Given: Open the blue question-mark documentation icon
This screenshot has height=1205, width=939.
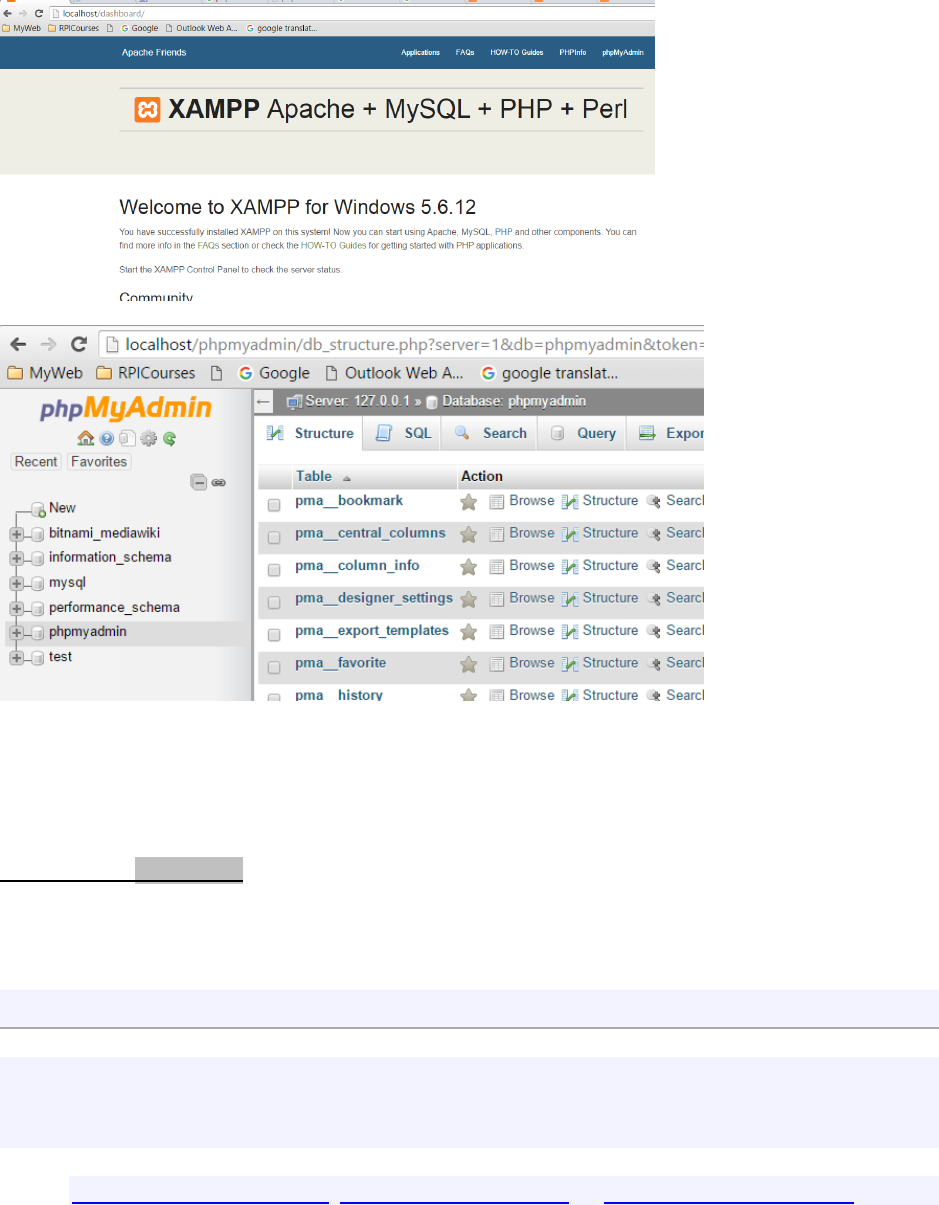Looking at the screenshot, I should [x=107, y=439].
